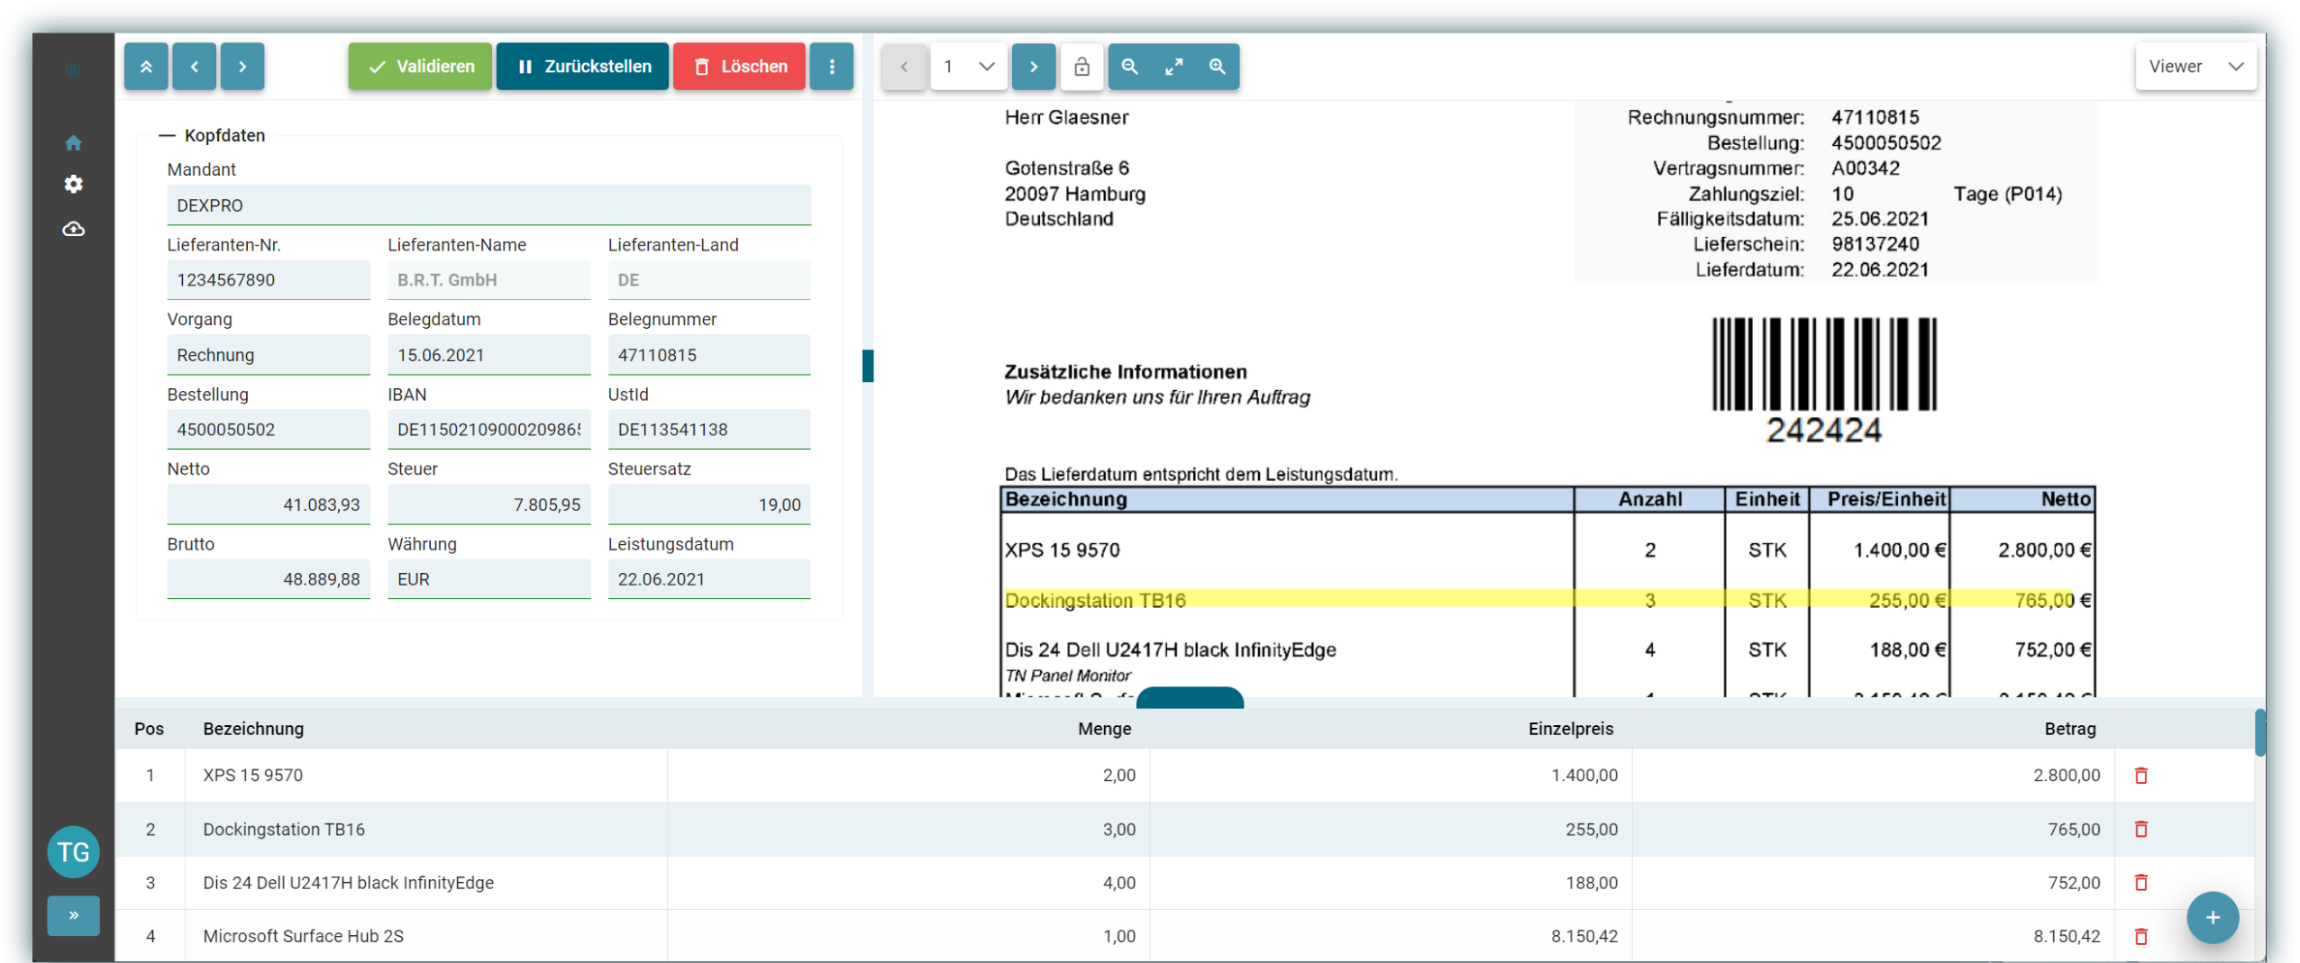Image resolution: width=2300 pixels, height=963 pixels.
Task: Open the Viewer mode dropdown
Action: 2196,66
